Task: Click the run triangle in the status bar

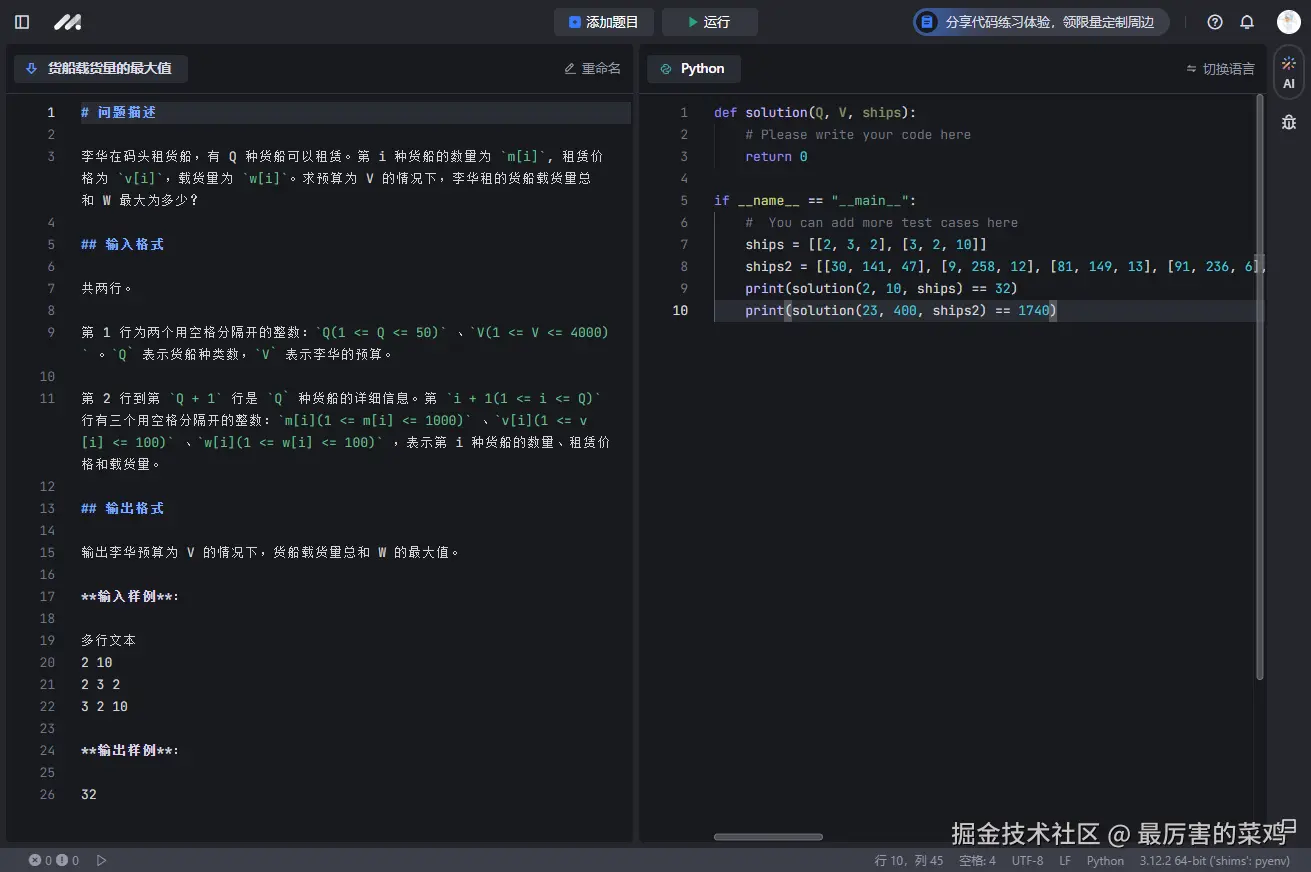Action: click(x=102, y=860)
